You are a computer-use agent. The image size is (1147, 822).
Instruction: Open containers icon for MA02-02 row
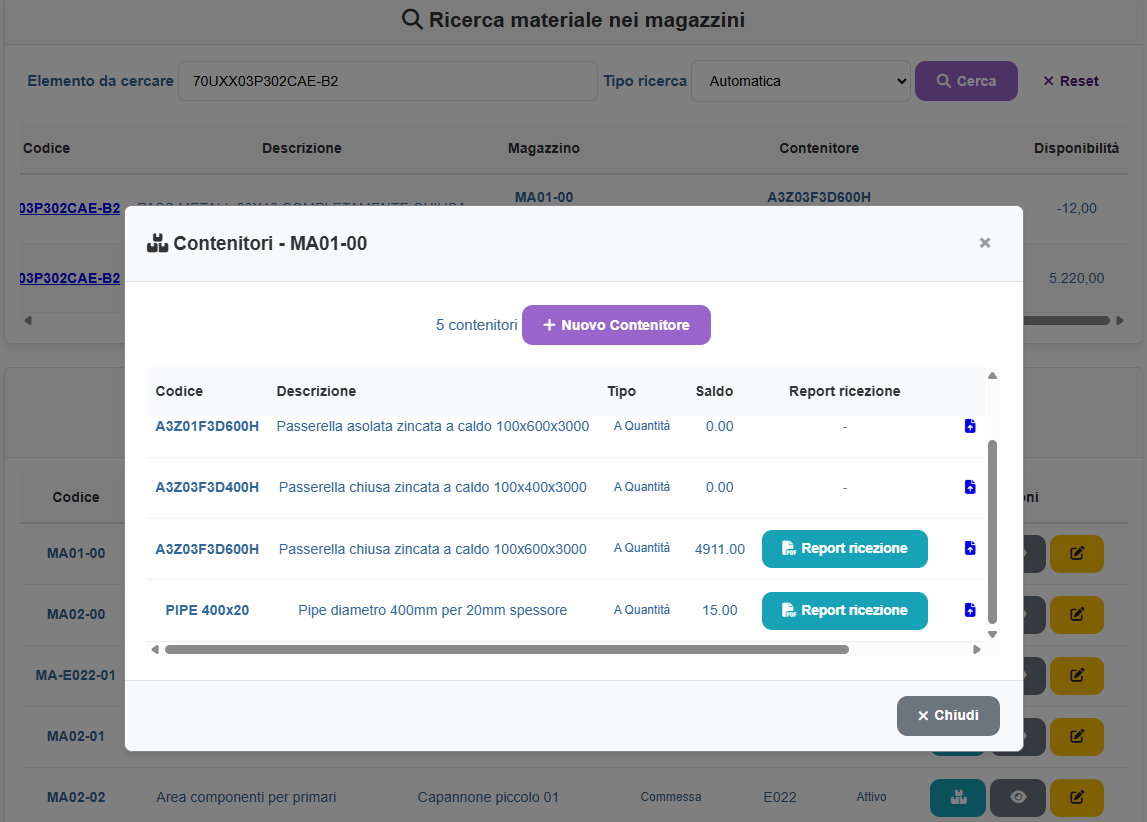(958, 797)
